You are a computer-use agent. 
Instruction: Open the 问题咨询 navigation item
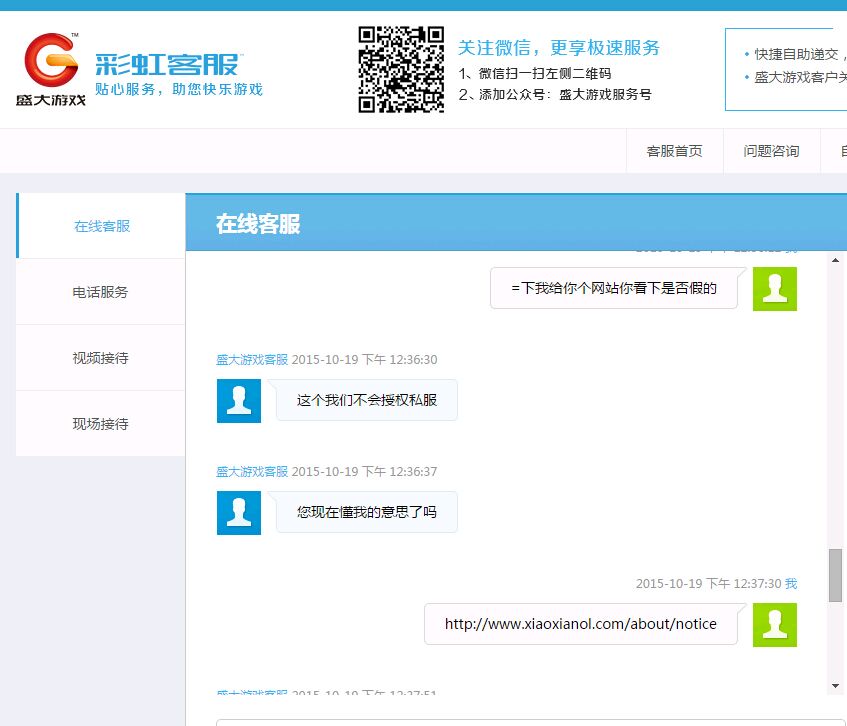[771, 151]
